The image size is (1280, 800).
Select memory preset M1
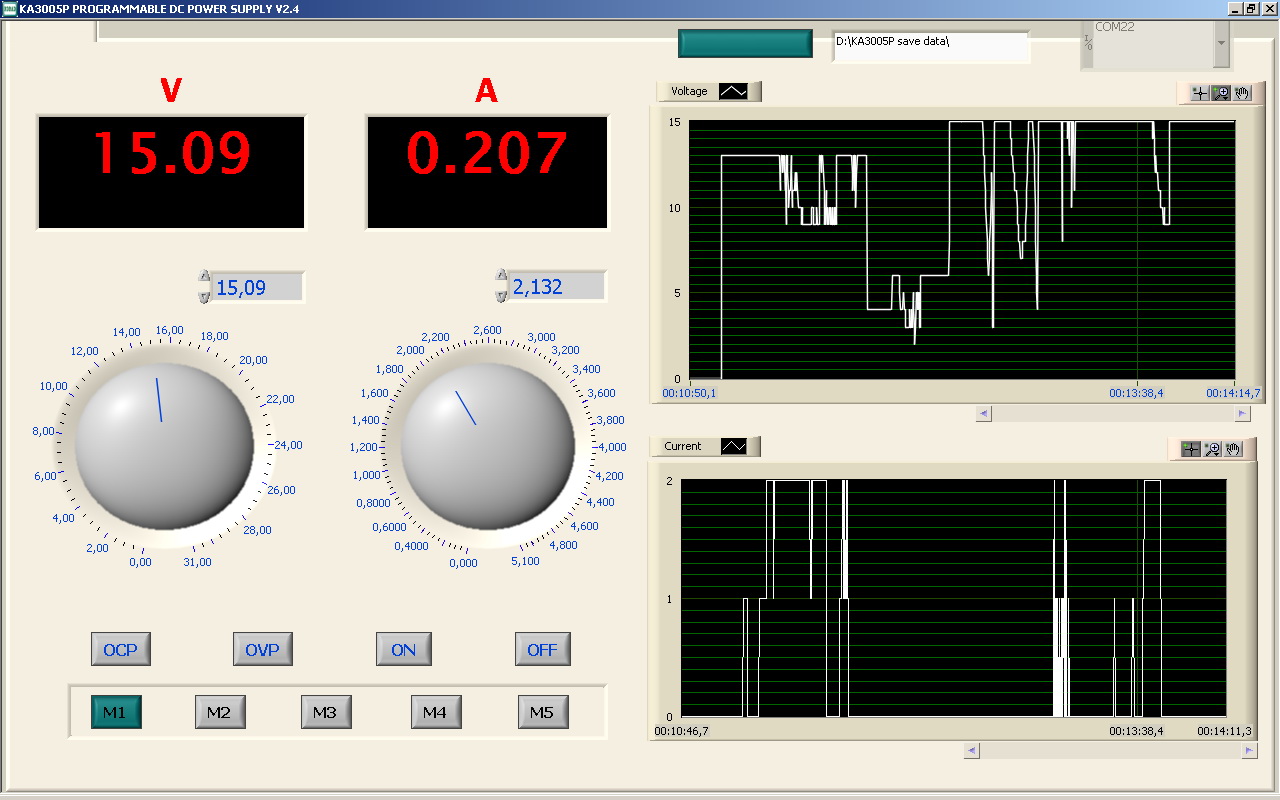(x=116, y=712)
